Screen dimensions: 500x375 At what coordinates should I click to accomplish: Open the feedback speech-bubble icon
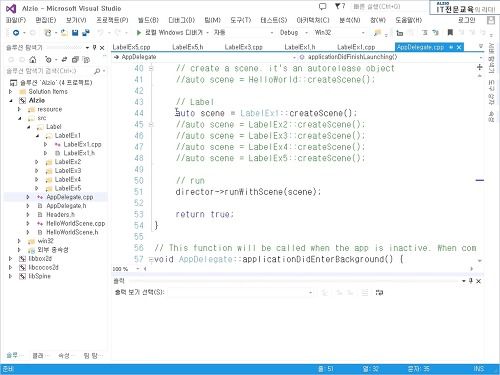pyautogui.click(x=322, y=6)
